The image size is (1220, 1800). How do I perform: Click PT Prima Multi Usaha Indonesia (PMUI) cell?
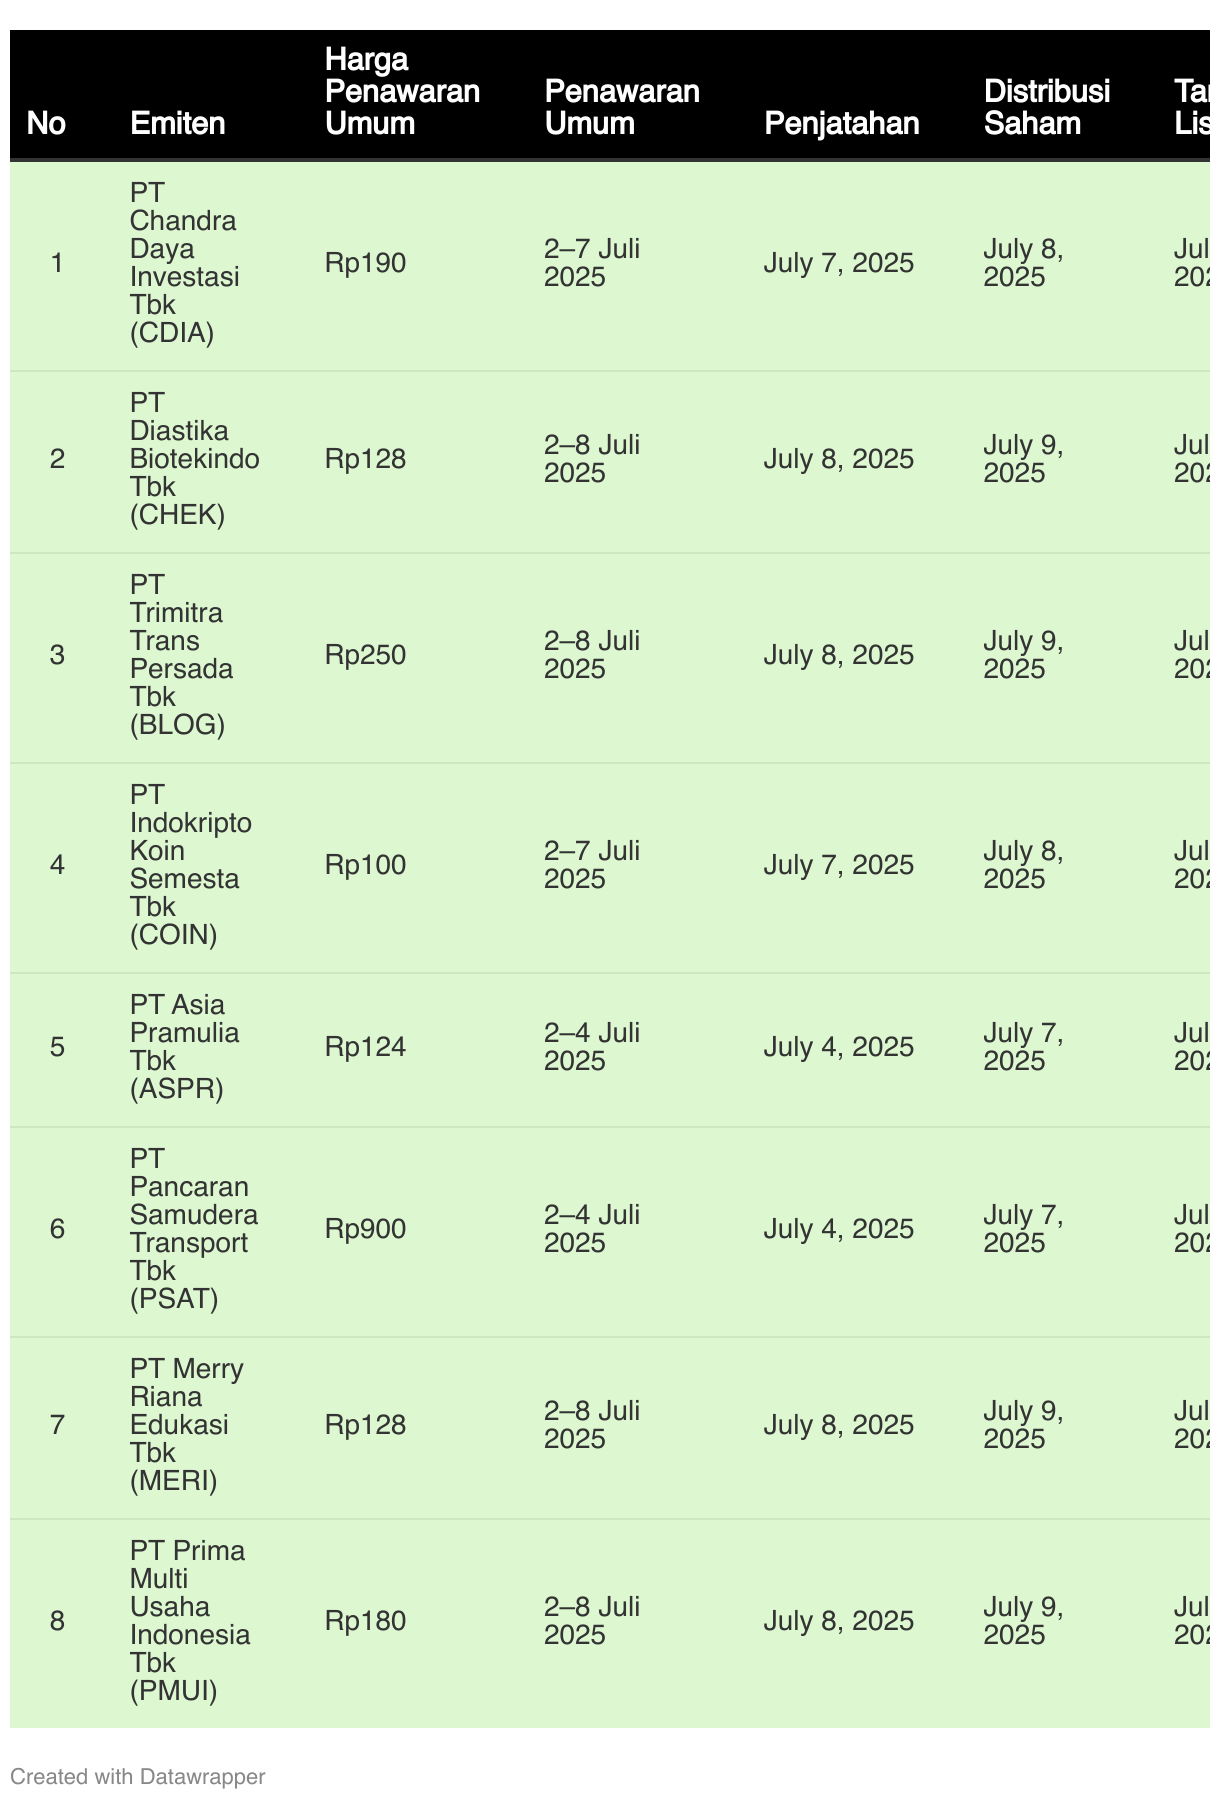[x=190, y=1621]
